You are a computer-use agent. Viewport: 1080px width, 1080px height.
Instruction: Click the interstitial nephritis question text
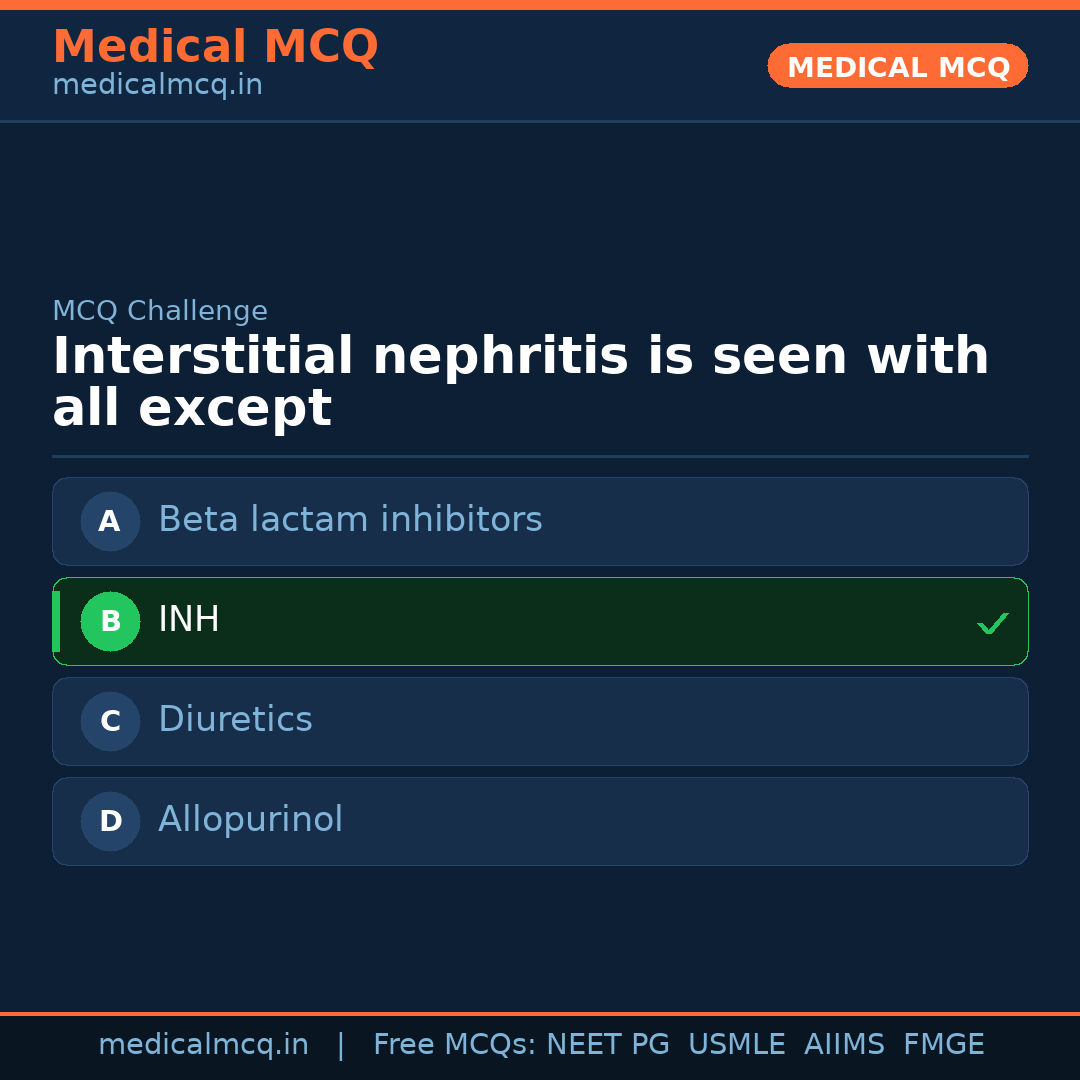tap(520, 382)
